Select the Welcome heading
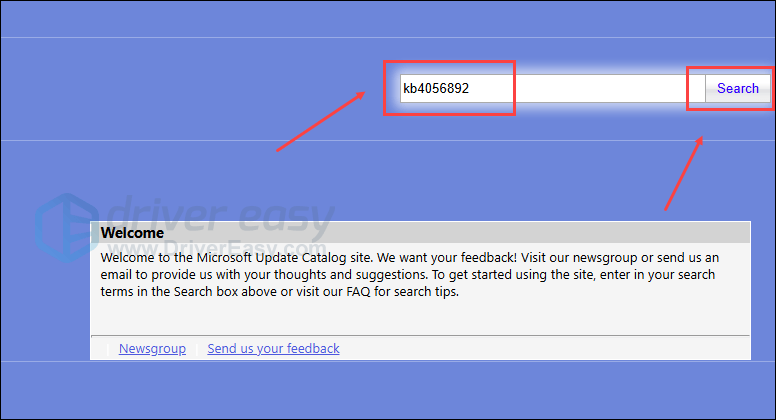 [132, 233]
